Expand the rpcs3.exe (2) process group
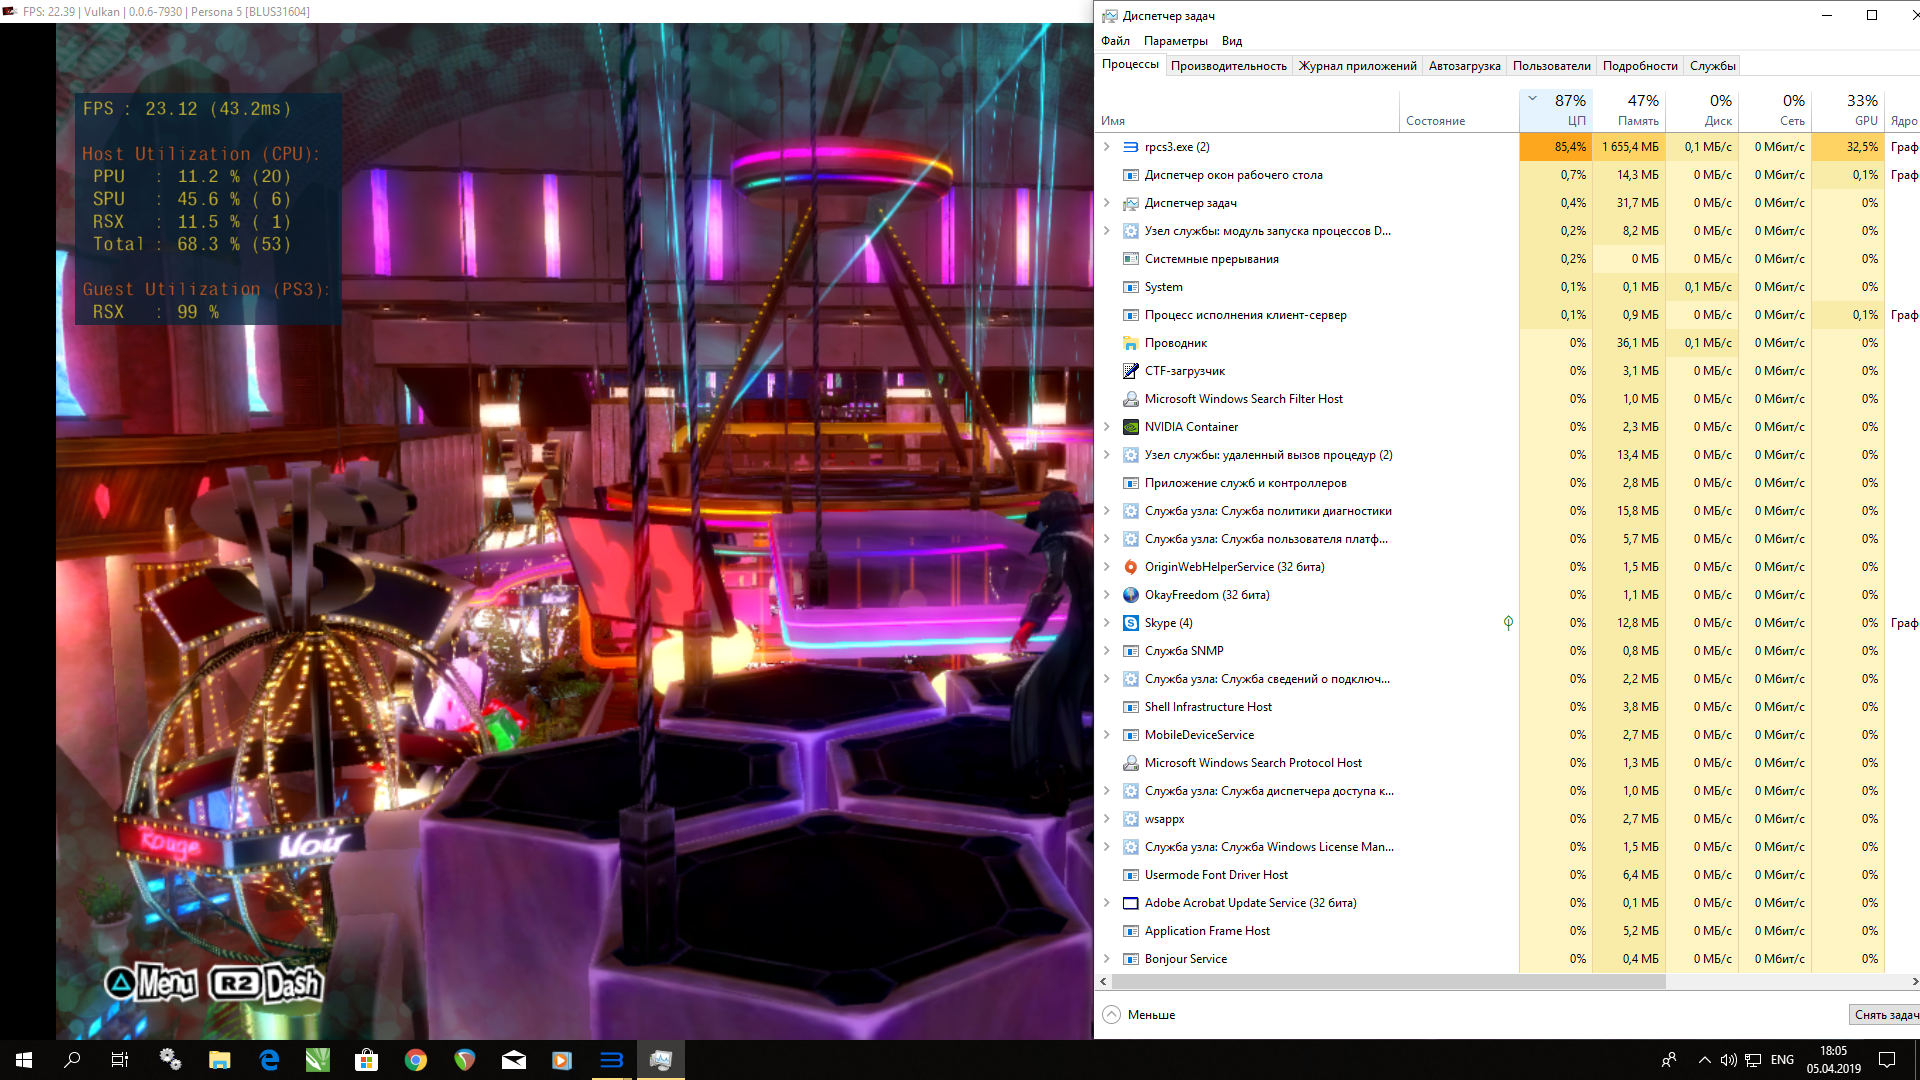Viewport: 1920px width, 1080px height. 1106,147
